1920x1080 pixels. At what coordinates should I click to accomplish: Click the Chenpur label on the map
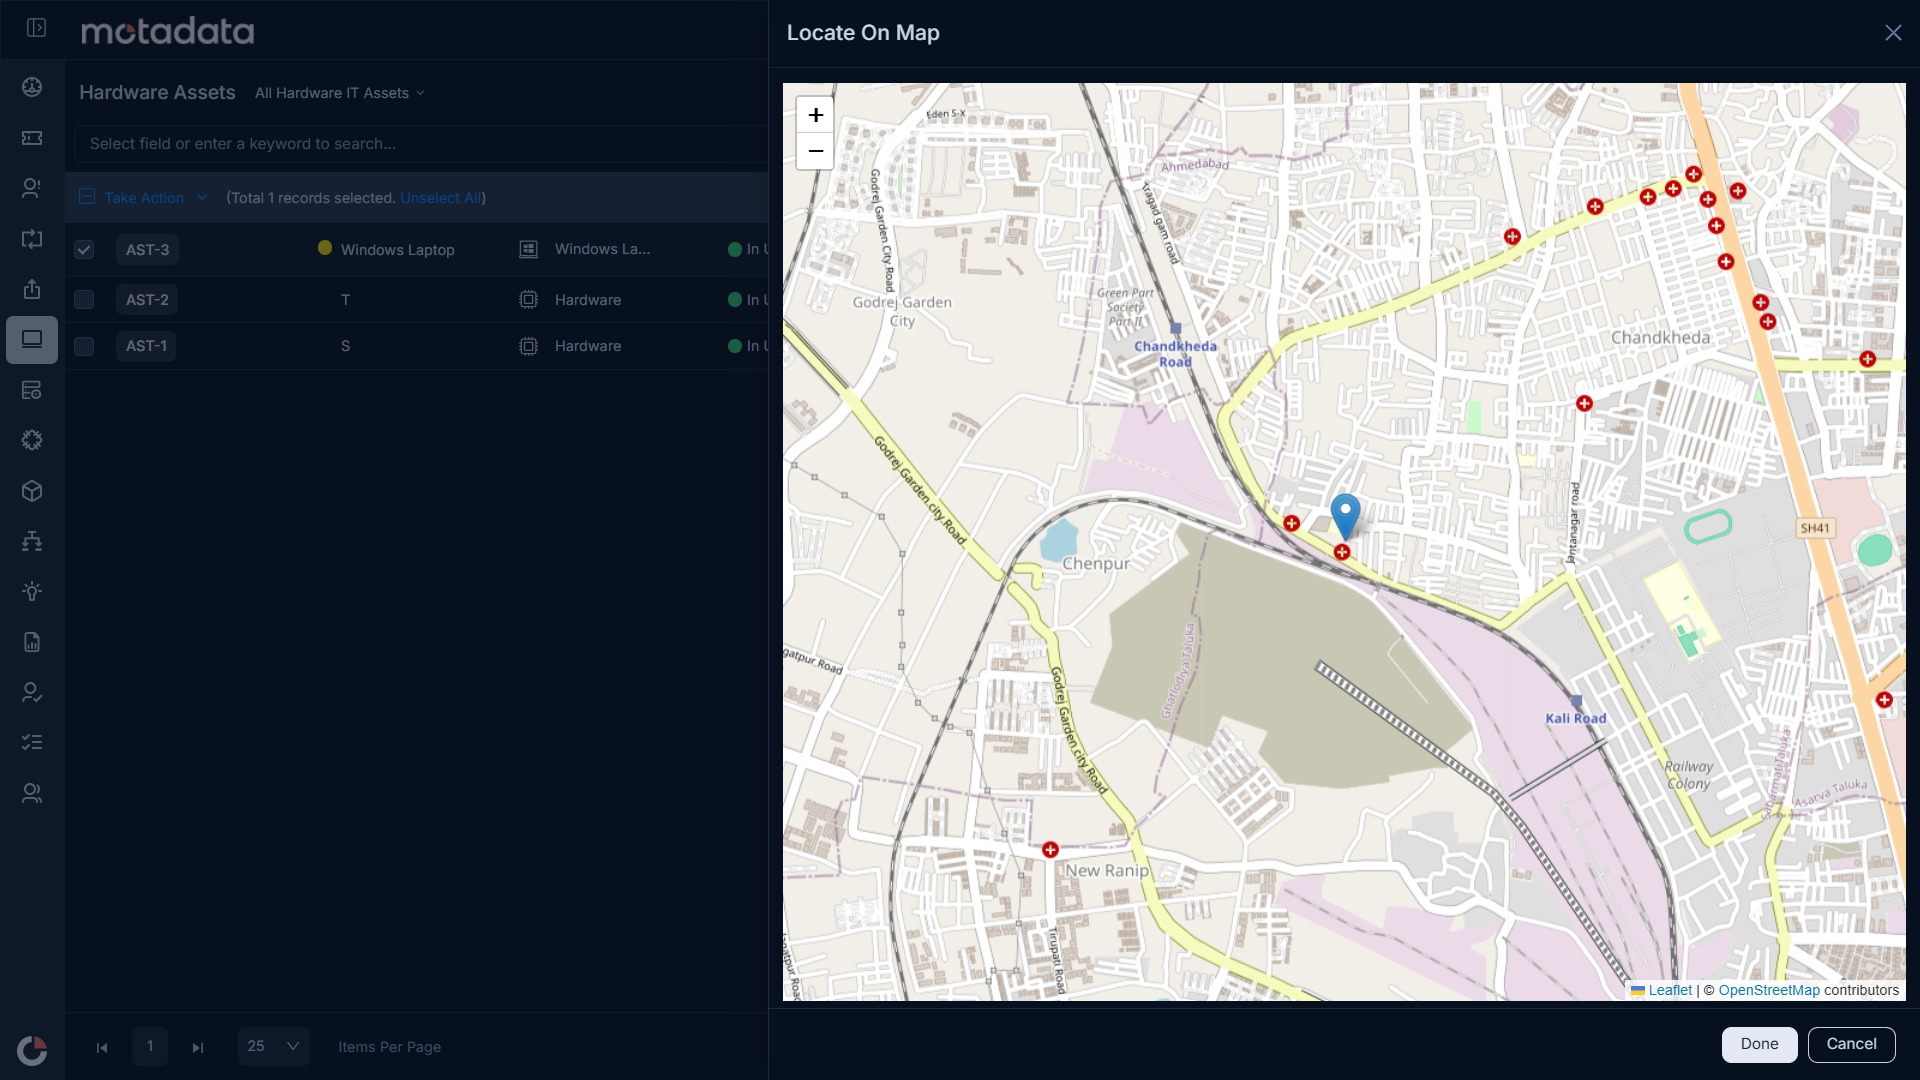[x=1096, y=564]
